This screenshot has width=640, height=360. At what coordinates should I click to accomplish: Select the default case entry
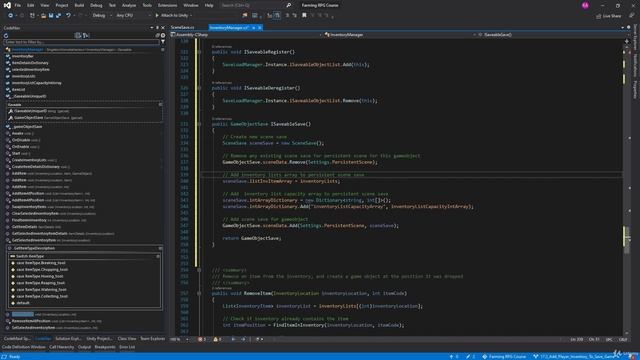23,303
